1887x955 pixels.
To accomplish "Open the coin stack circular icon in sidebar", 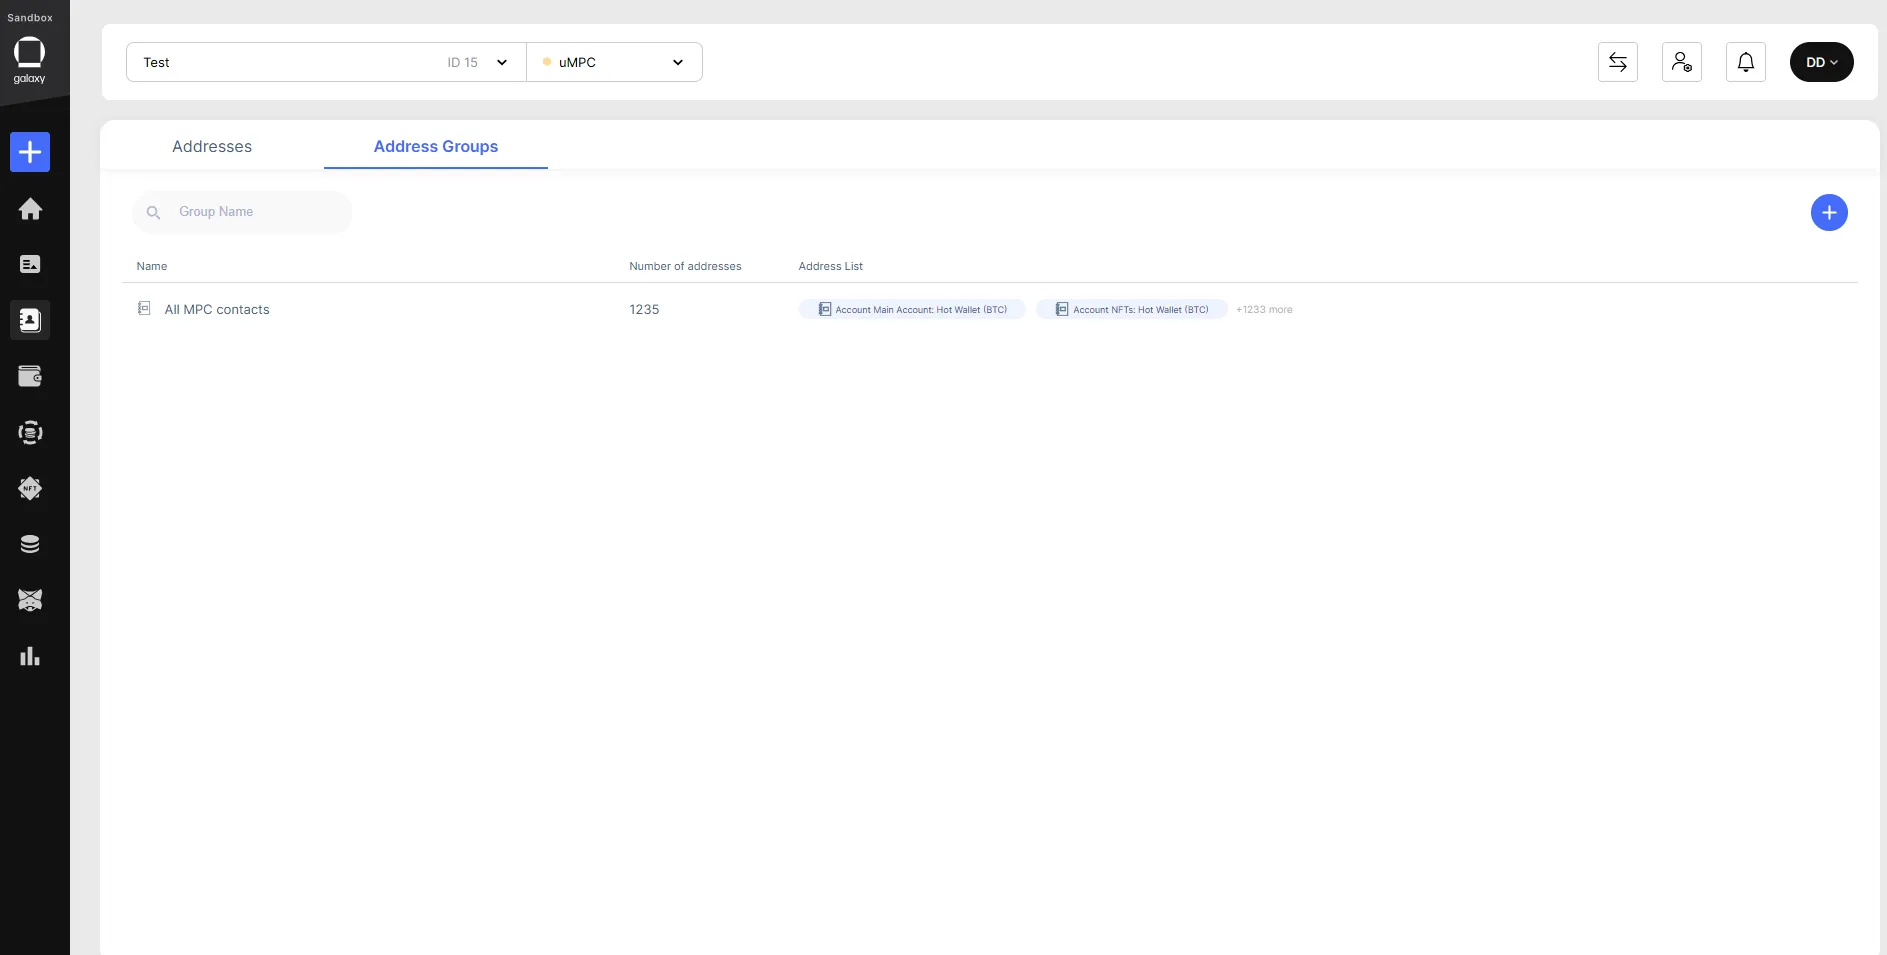I will coord(30,432).
